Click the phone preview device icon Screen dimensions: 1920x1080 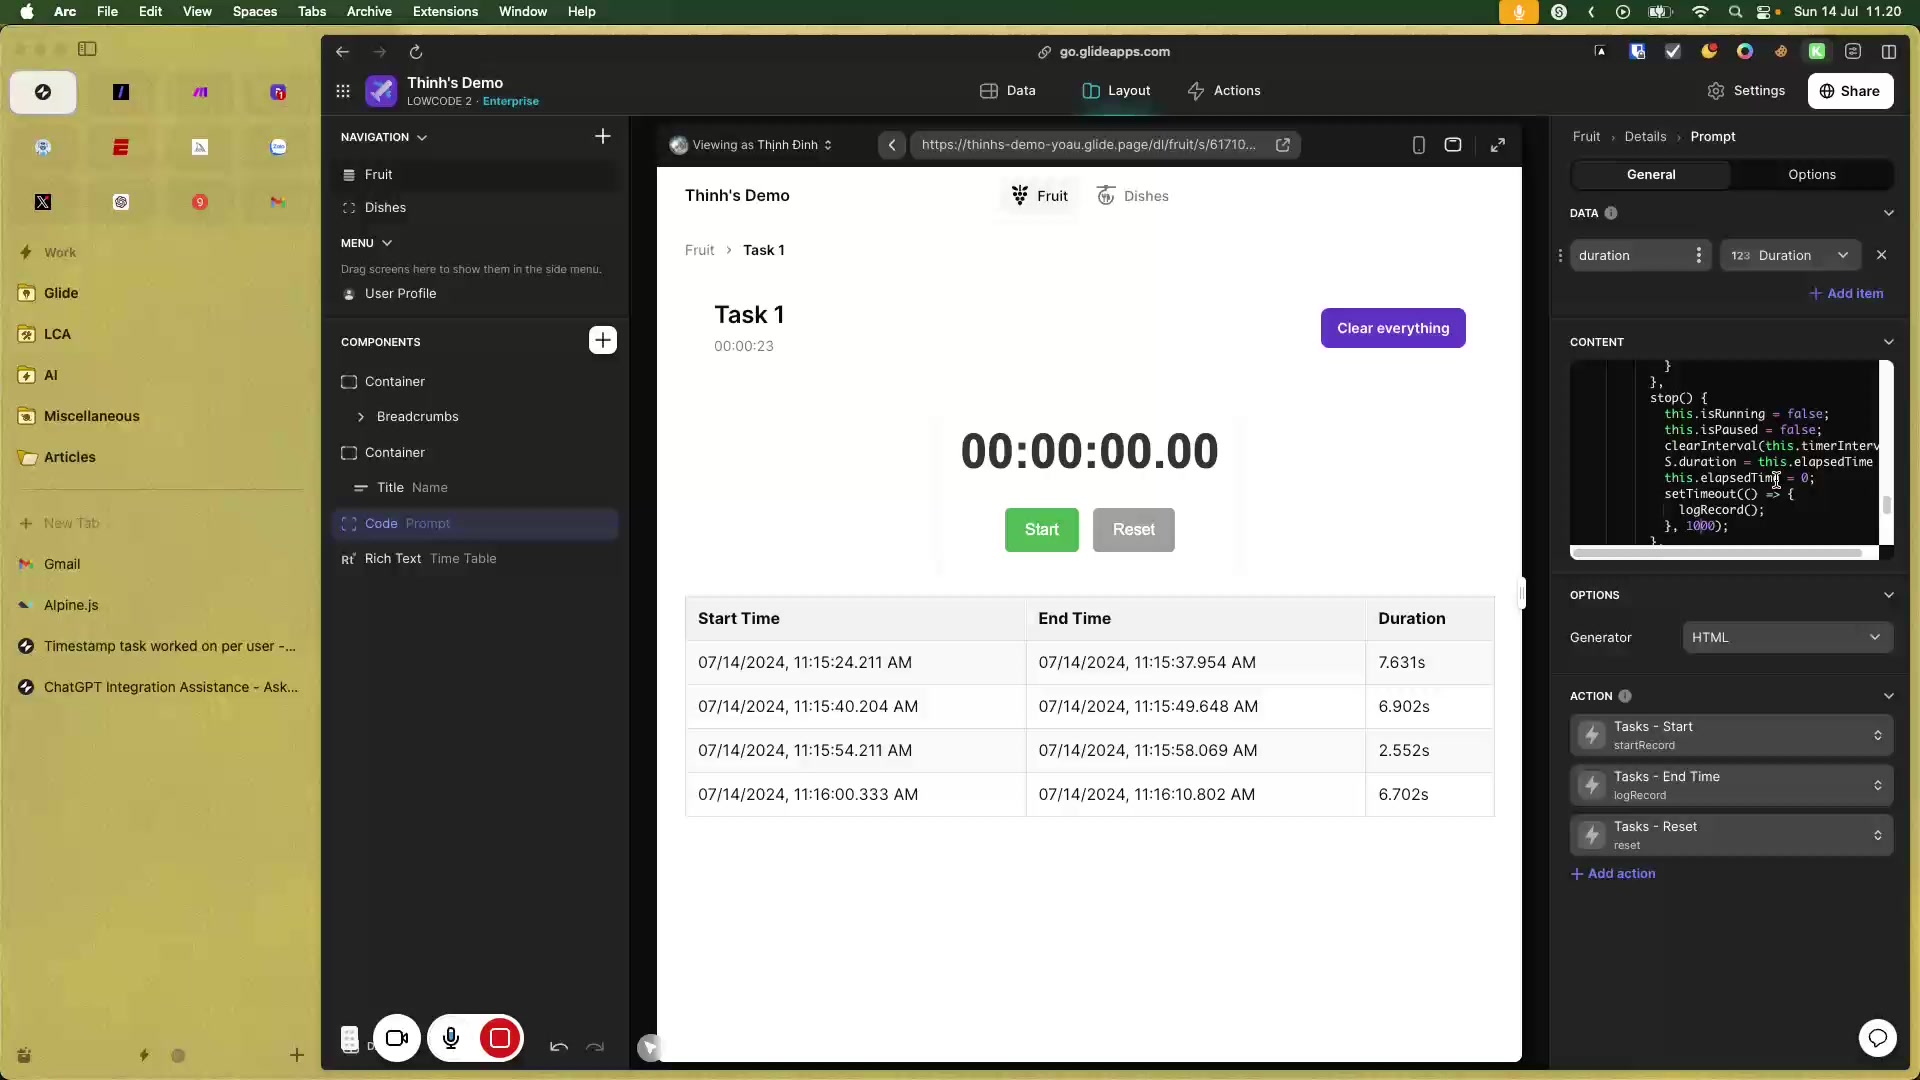1418,145
